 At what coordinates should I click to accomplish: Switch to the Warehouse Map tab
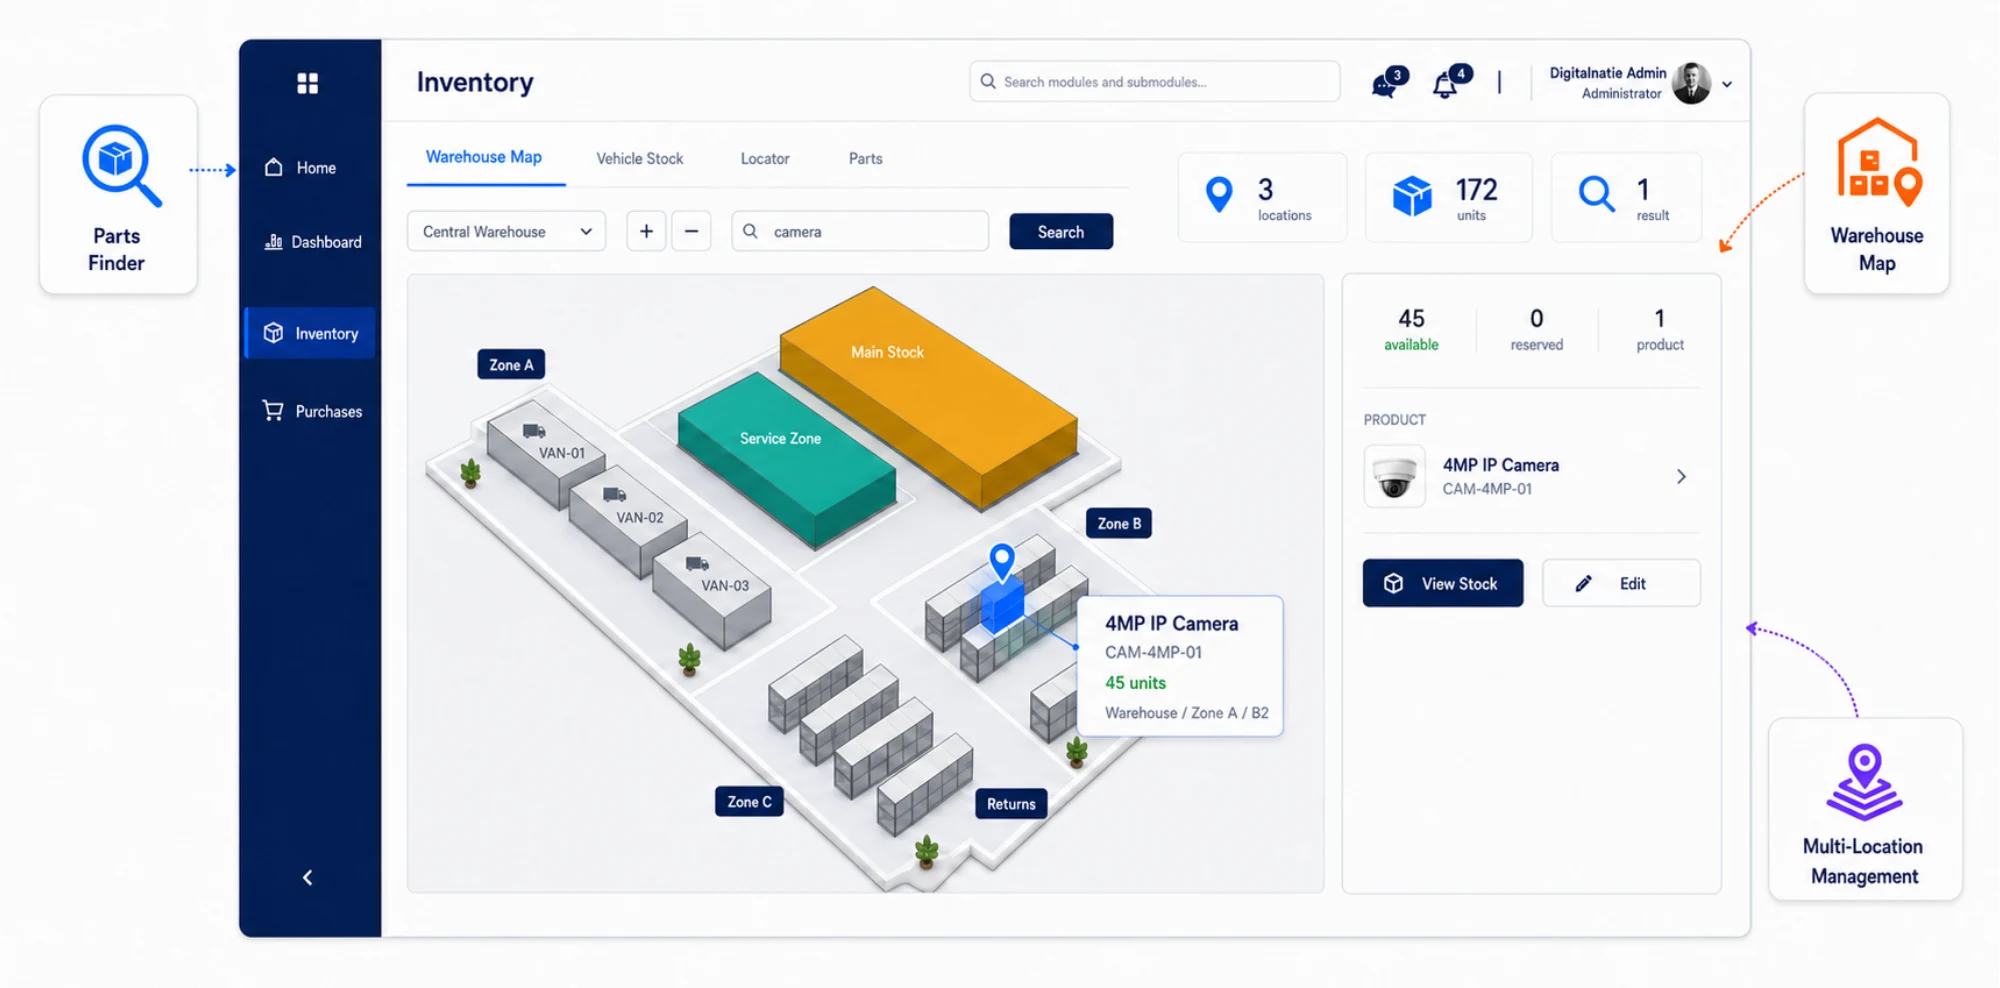point(484,157)
